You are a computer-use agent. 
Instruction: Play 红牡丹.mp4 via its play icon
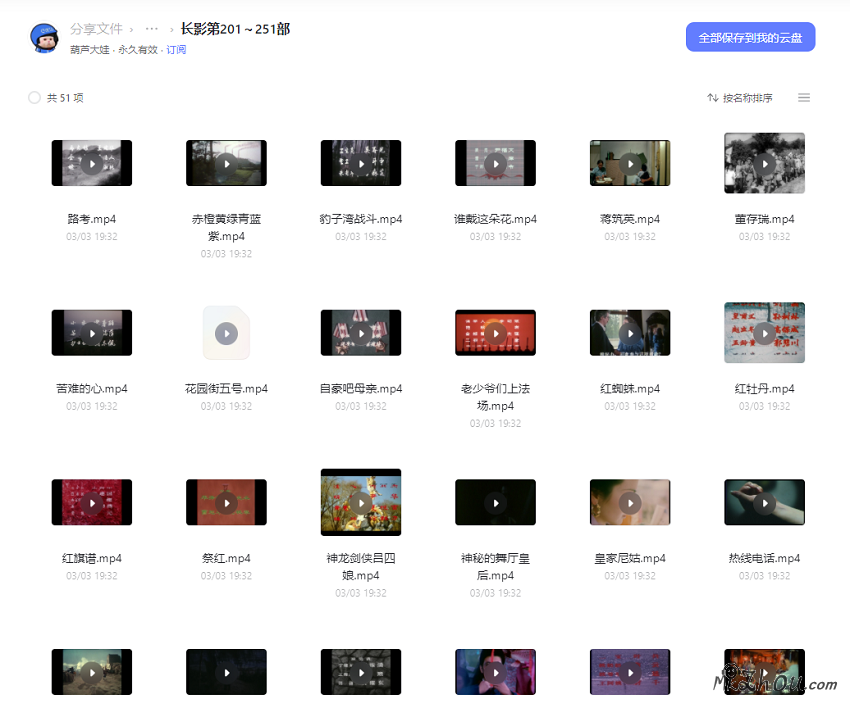pos(764,332)
